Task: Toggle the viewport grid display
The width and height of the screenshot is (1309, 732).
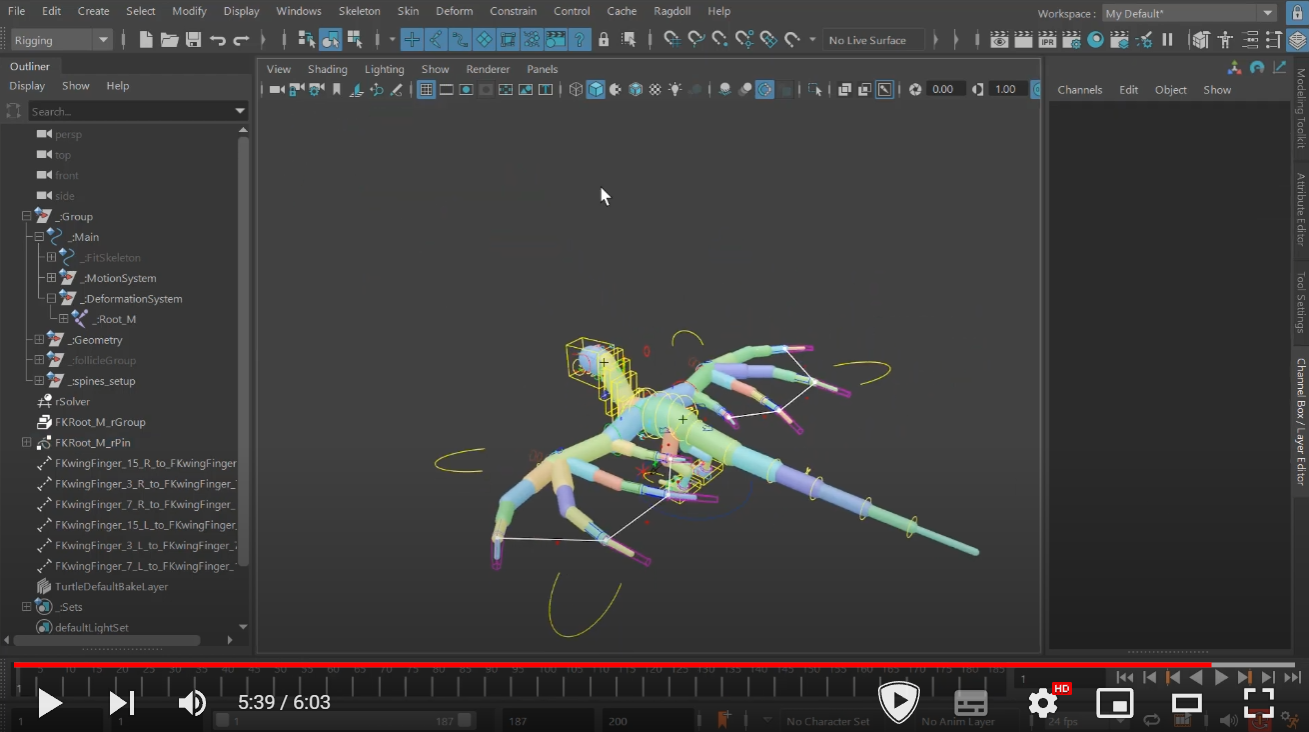Action: [x=426, y=90]
